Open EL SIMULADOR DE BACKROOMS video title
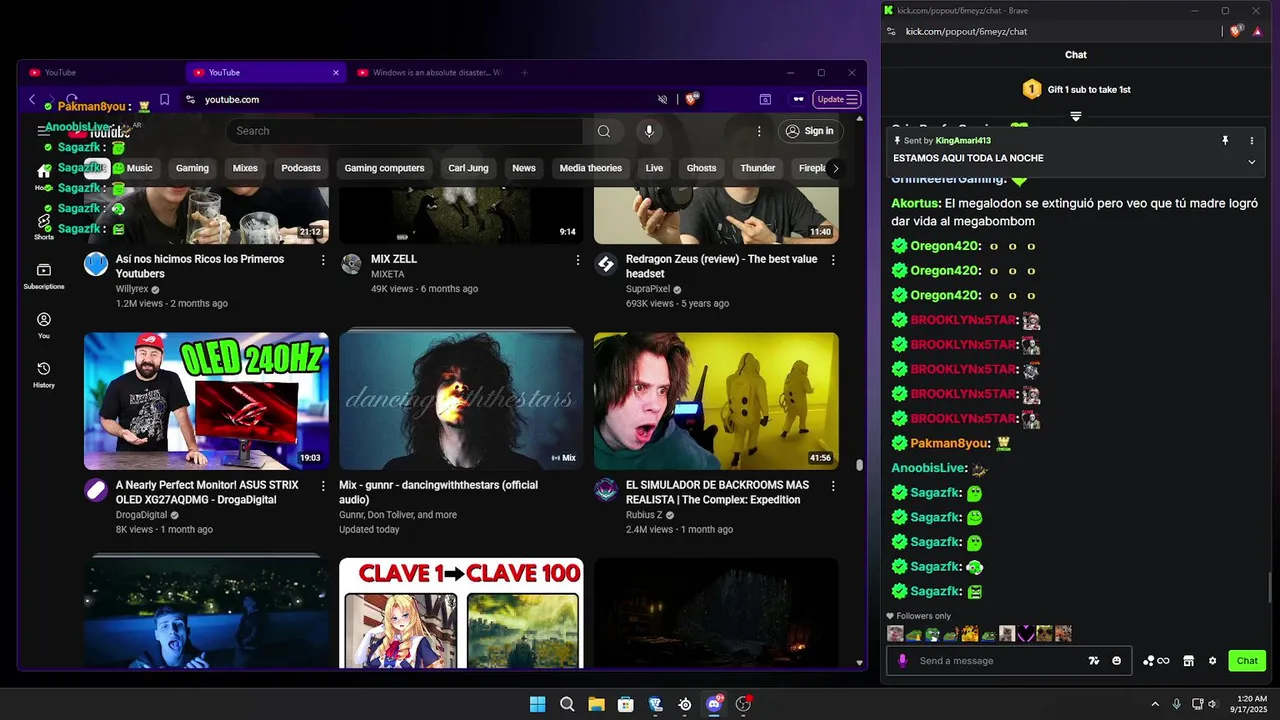Viewport: 1280px width, 720px height. pyautogui.click(x=717, y=492)
